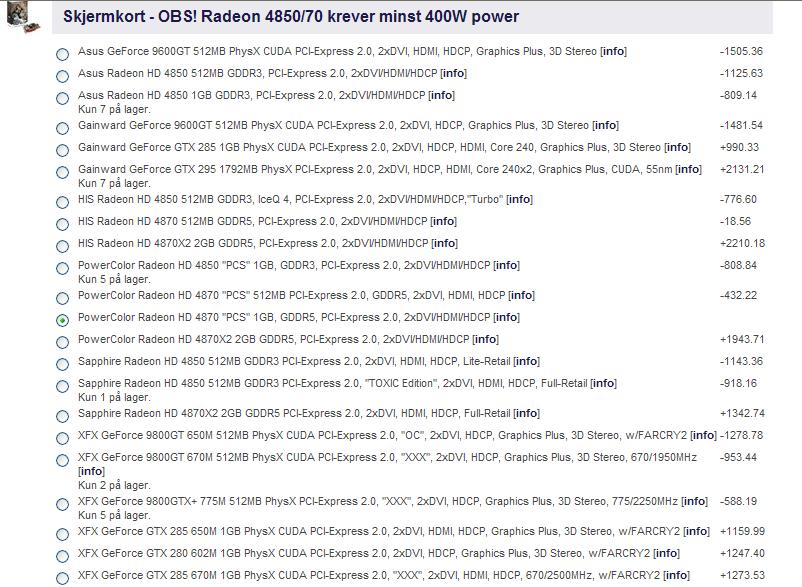Select Asus GeForce 9600GT 512MB radio button
This screenshot has width=802, height=587.
pyautogui.click(x=62, y=54)
